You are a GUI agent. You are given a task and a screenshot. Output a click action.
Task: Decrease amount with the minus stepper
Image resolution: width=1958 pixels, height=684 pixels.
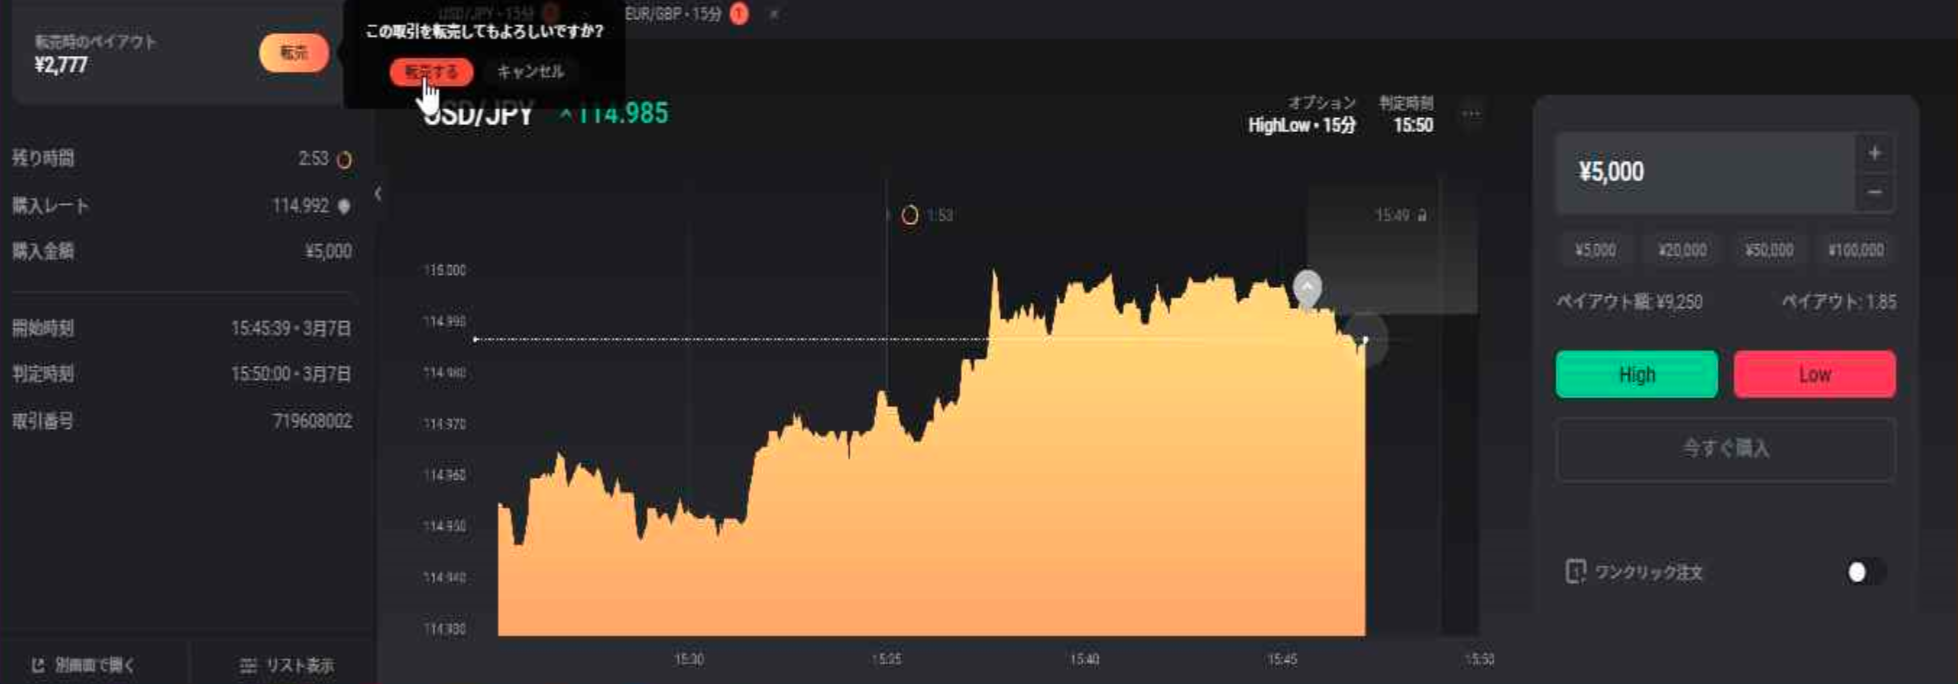pyautogui.click(x=1875, y=192)
